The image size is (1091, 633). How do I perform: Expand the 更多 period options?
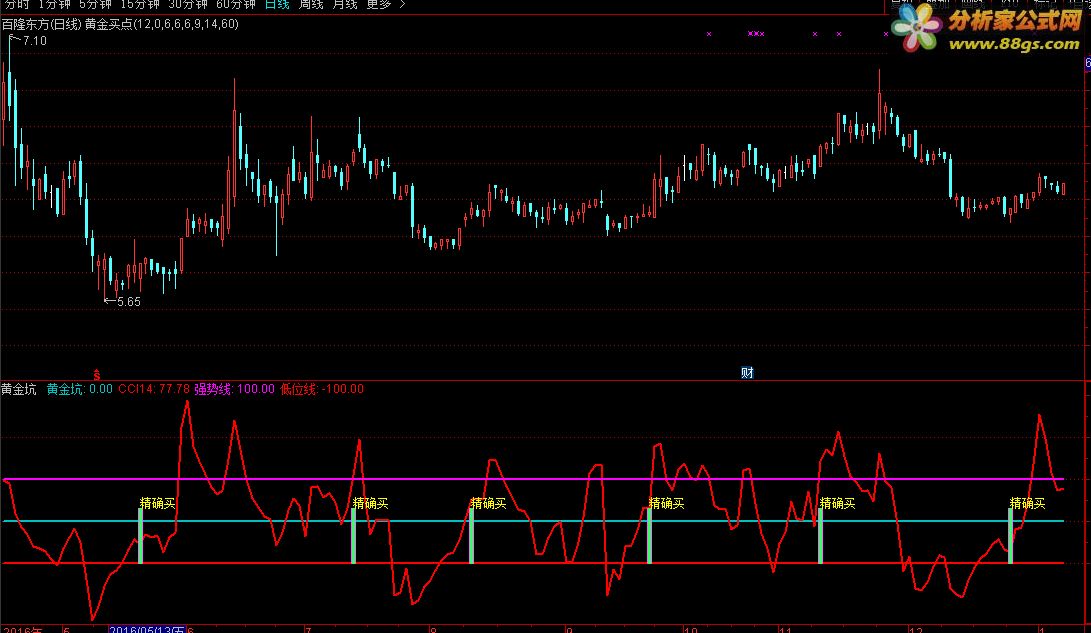pos(385,4)
